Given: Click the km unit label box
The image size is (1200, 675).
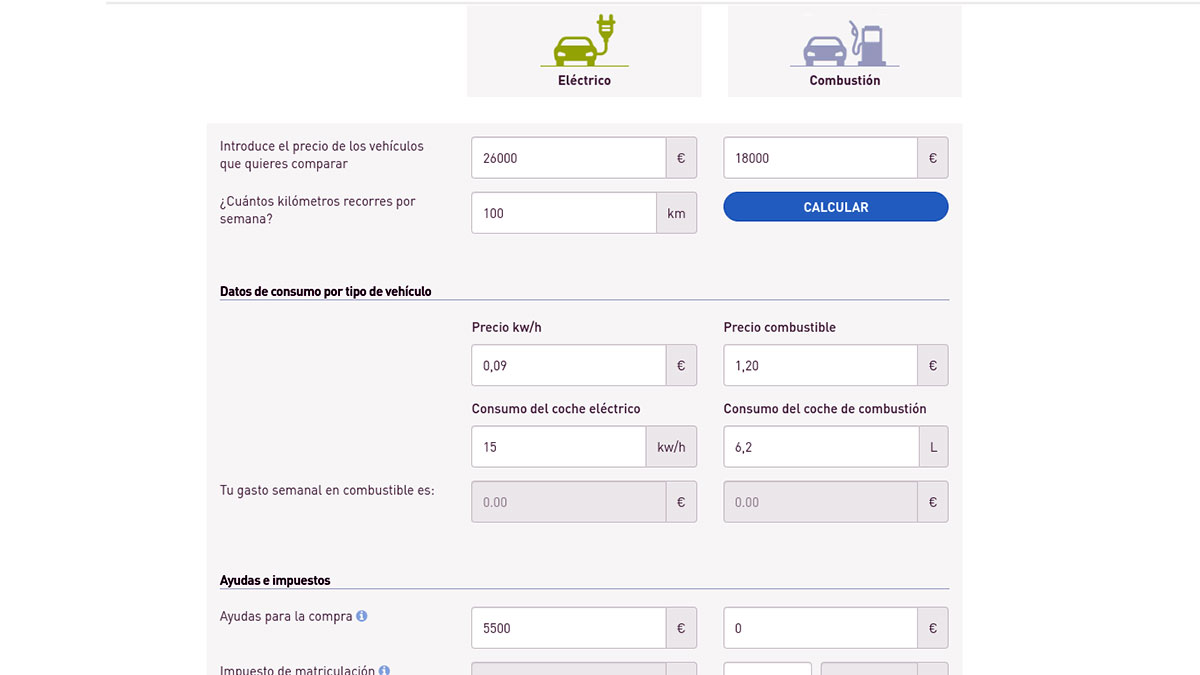Looking at the screenshot, I should (676, 213).
